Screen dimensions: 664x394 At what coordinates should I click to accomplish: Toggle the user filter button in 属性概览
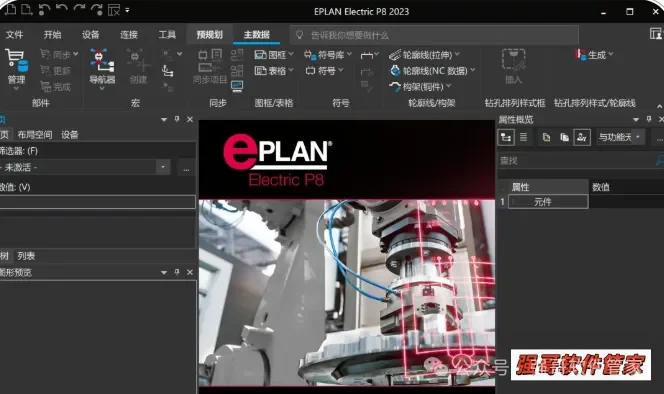582,137
